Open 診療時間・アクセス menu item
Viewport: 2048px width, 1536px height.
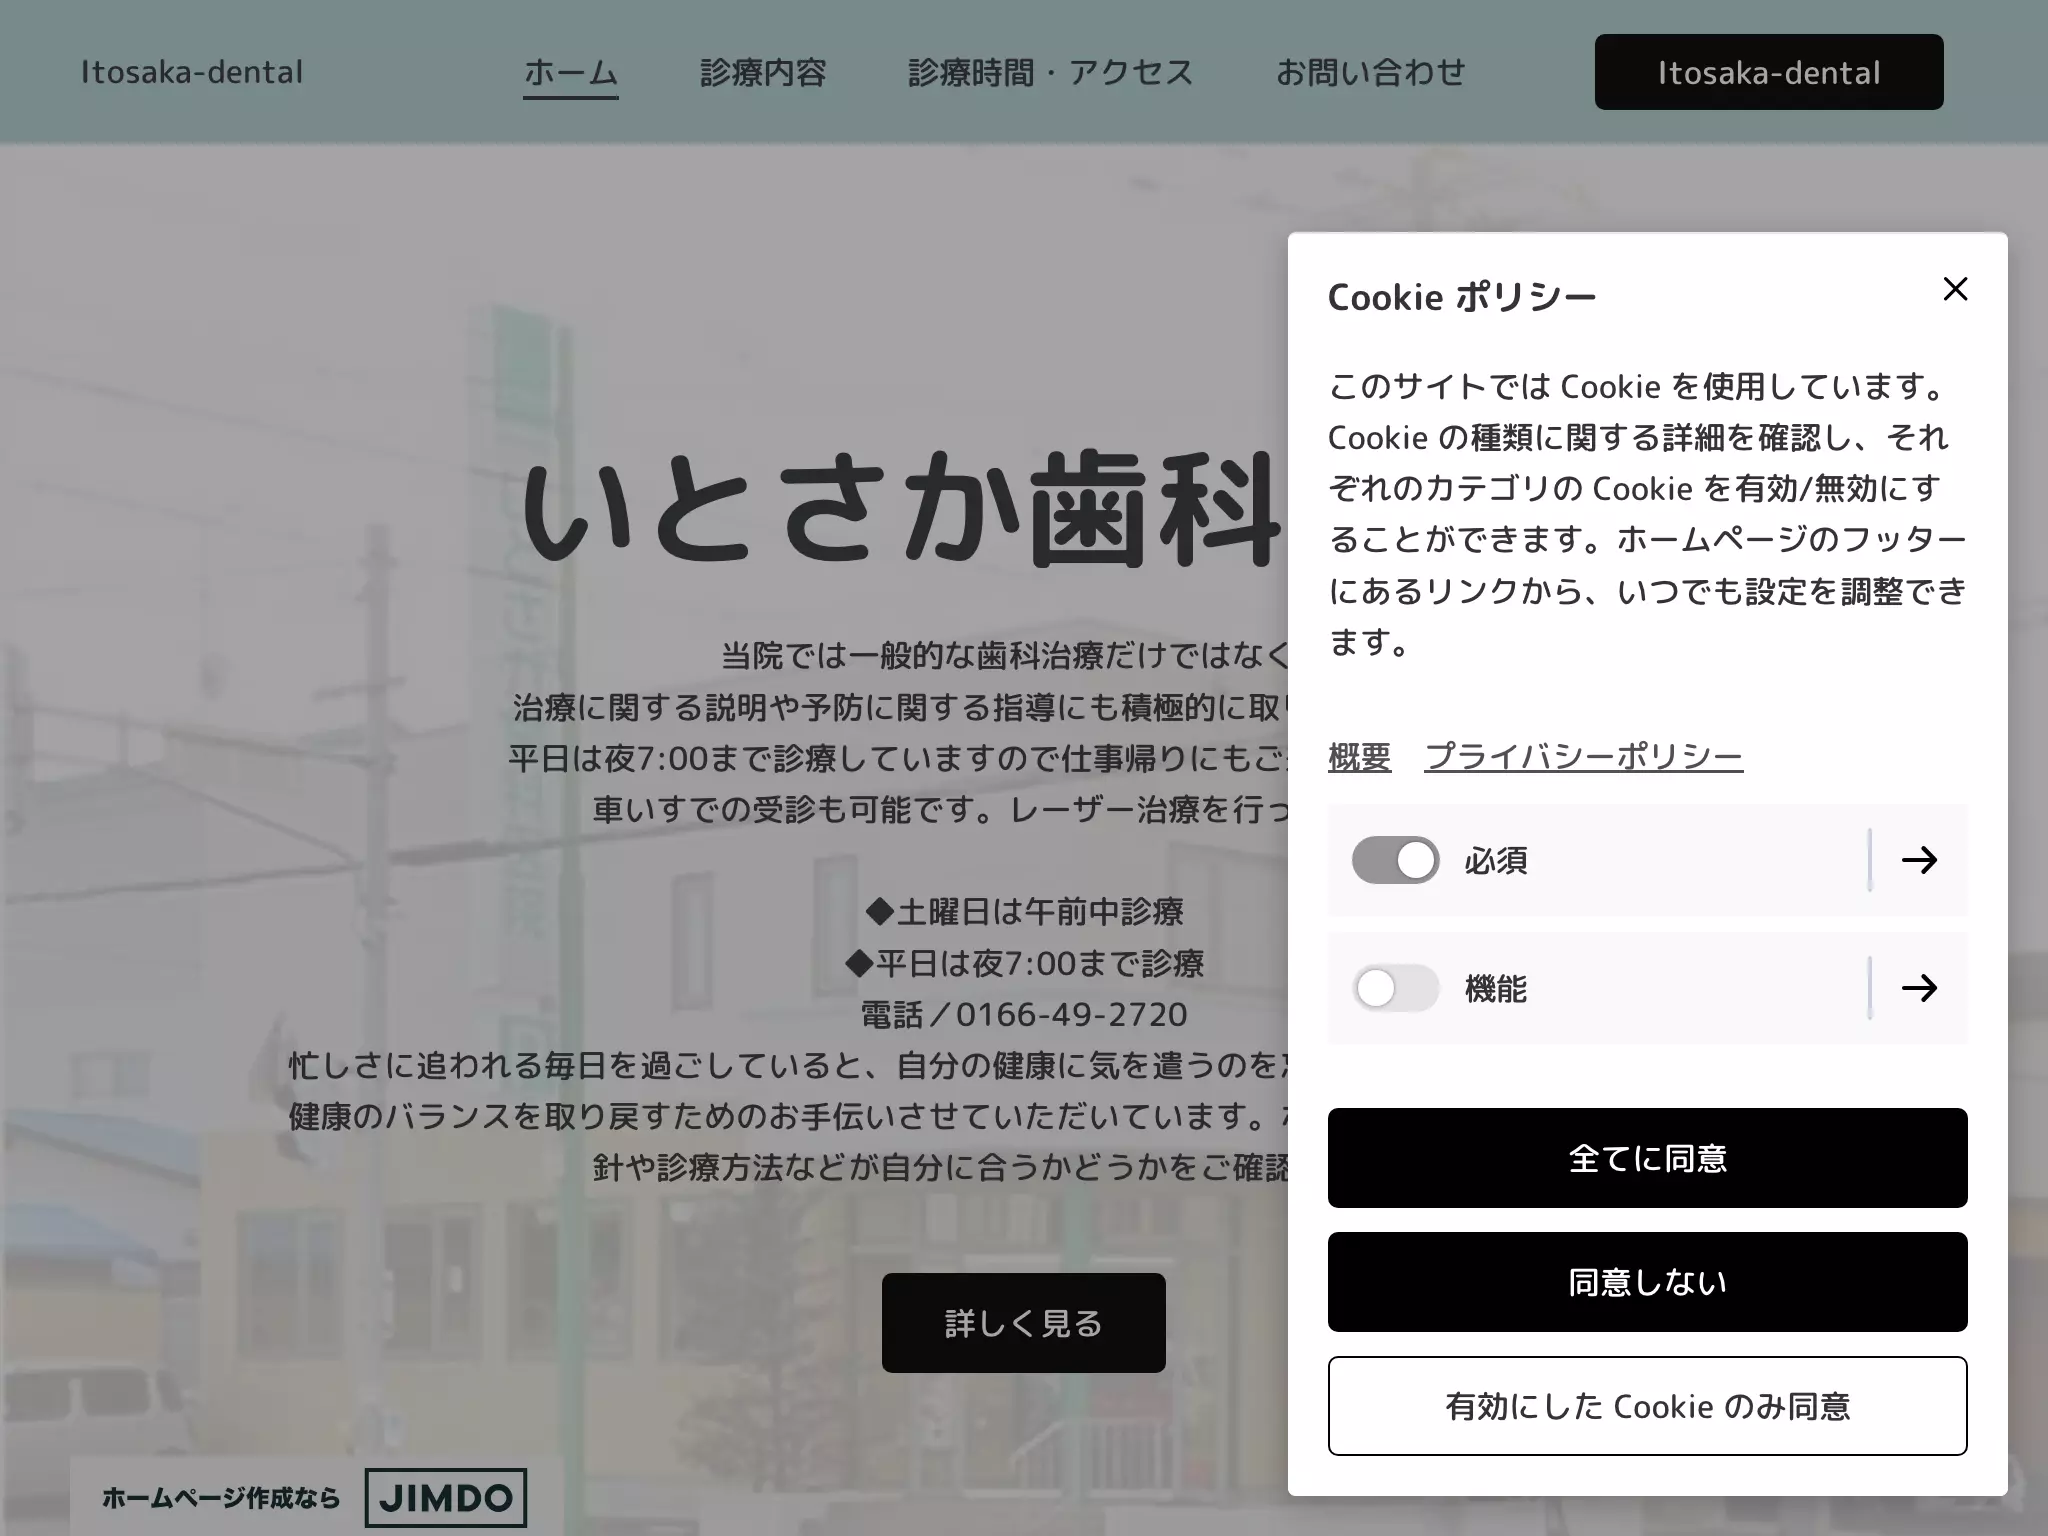click(x=1051, y=73)
